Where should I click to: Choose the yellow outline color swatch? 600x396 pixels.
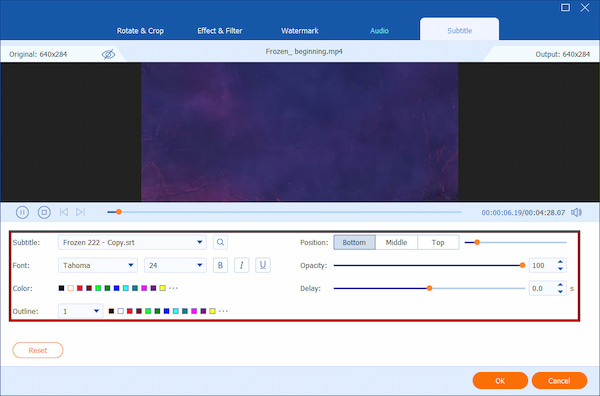(212, 311)
